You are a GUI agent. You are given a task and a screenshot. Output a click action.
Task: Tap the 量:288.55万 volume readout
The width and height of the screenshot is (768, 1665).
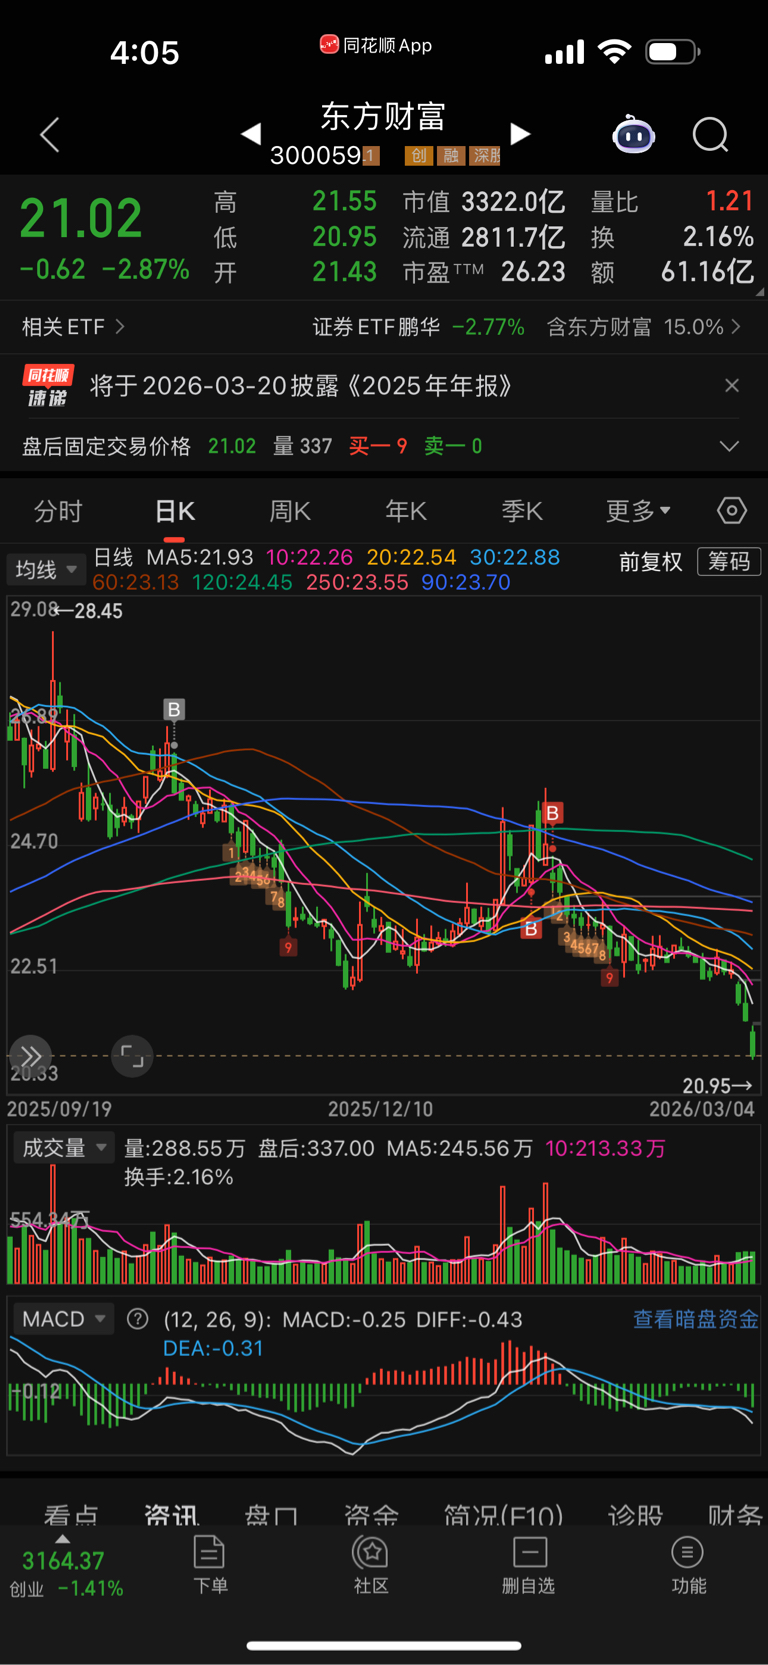click(x=185, y=1148)
